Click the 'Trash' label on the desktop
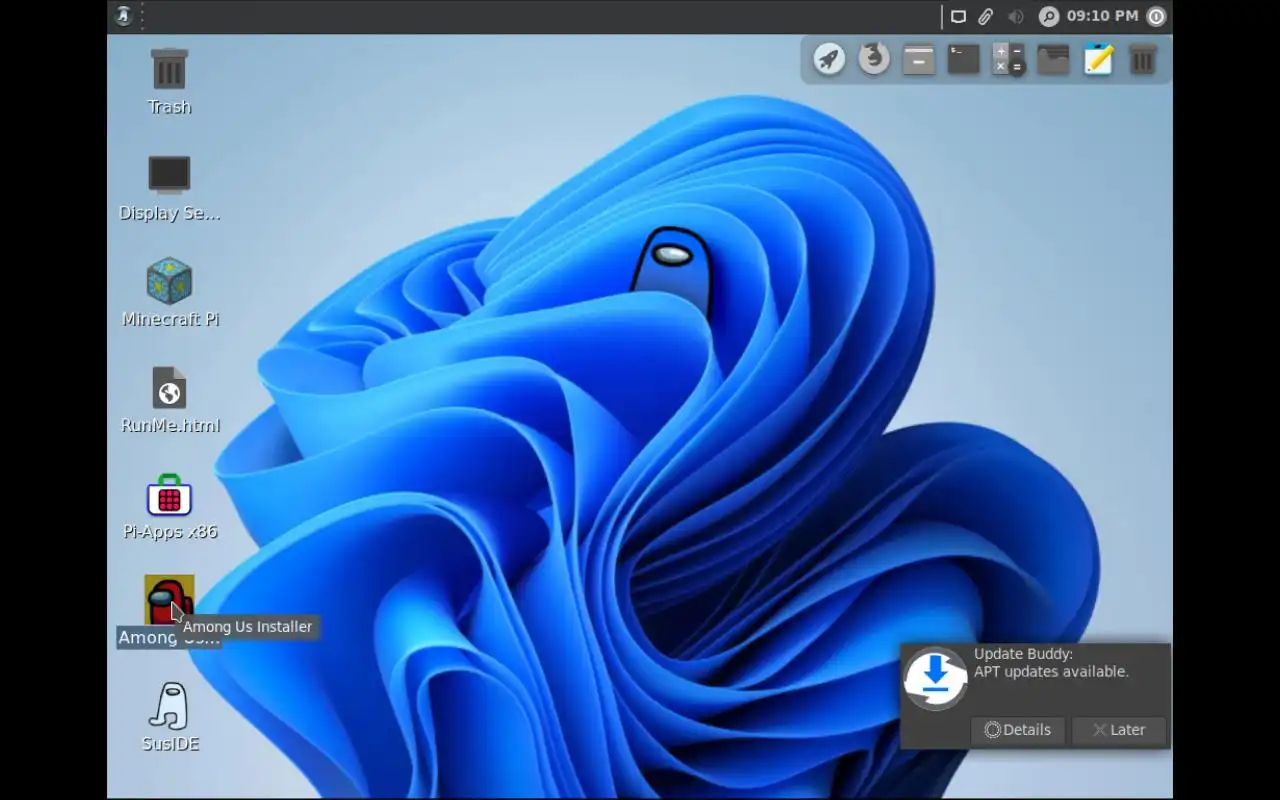The height and width of the screenshot is (800, 1280). pyautogui.click(x=169, y=107)
